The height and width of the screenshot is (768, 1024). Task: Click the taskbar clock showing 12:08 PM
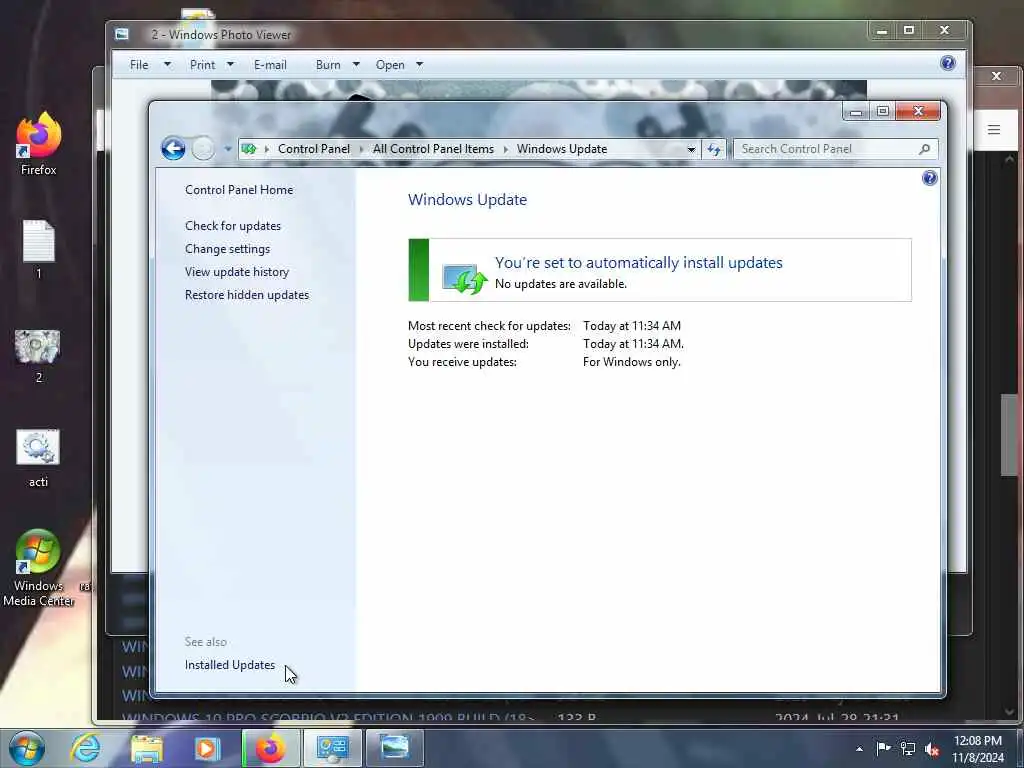tap(978, 749)
